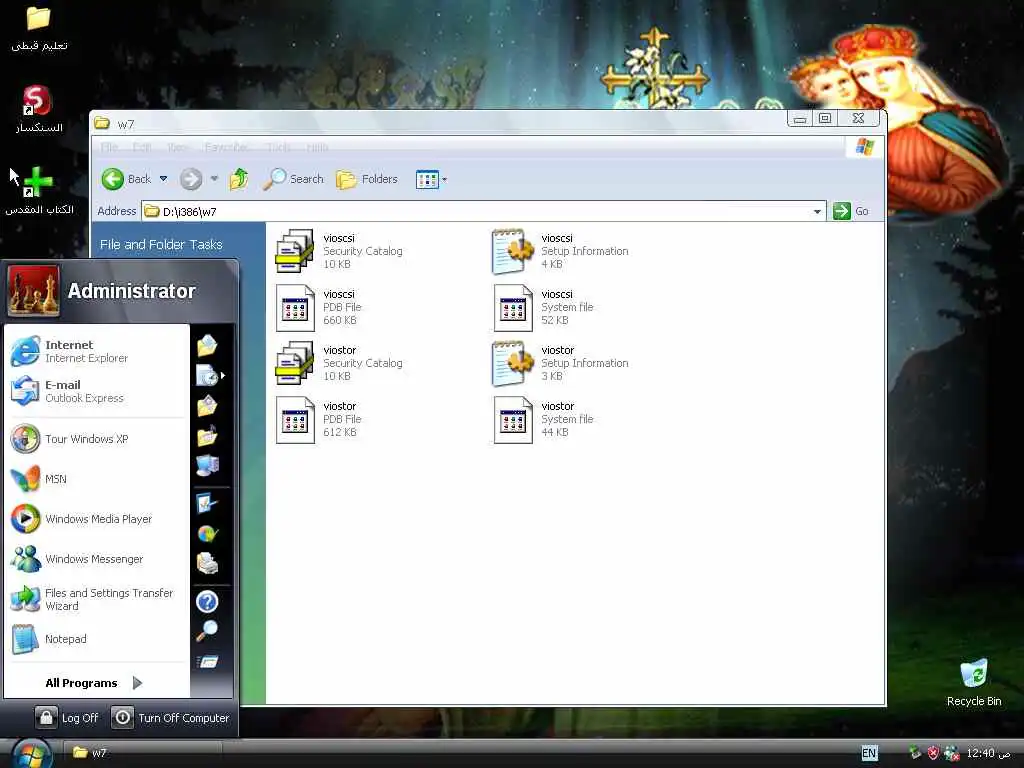Start Tour Windows XP
Viewport: 1024px width, 768px height.
pyautogui.click(x=97, y=439)
